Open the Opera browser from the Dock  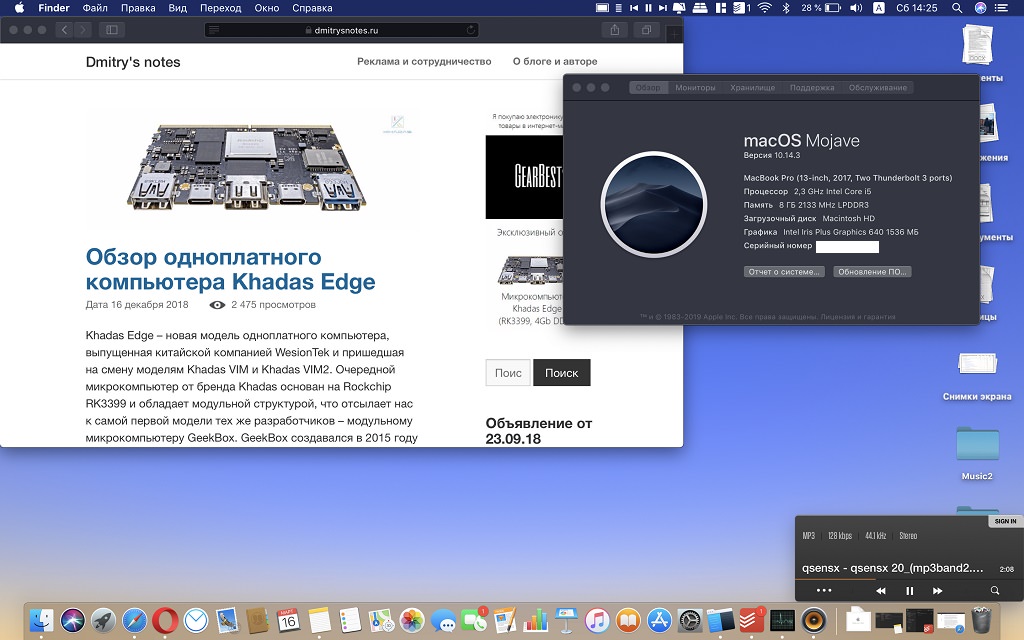165,620
